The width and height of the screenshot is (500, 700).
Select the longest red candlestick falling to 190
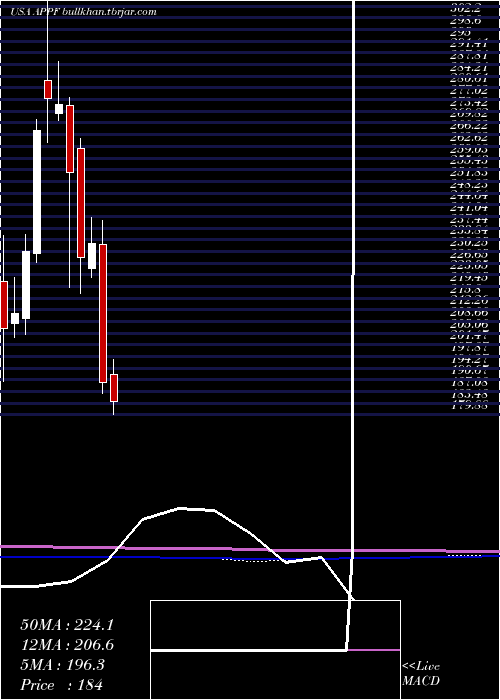coord(103,313)
